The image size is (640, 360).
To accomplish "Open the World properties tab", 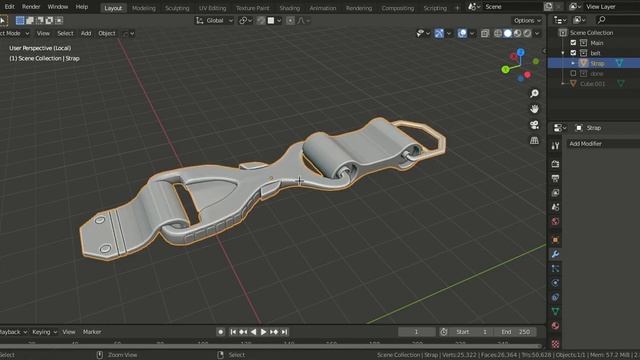I will [555, 222].
